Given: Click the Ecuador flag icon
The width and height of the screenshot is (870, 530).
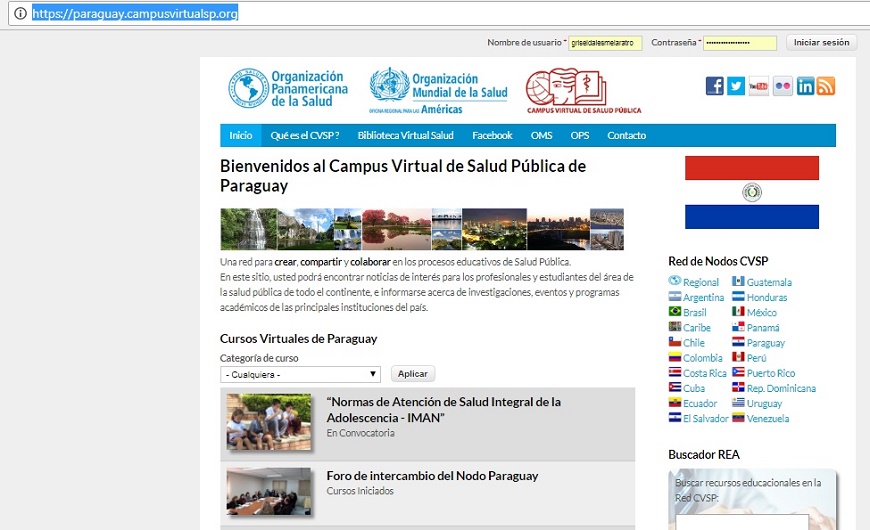Looking at the screenshot, I should tap(675, 402).
